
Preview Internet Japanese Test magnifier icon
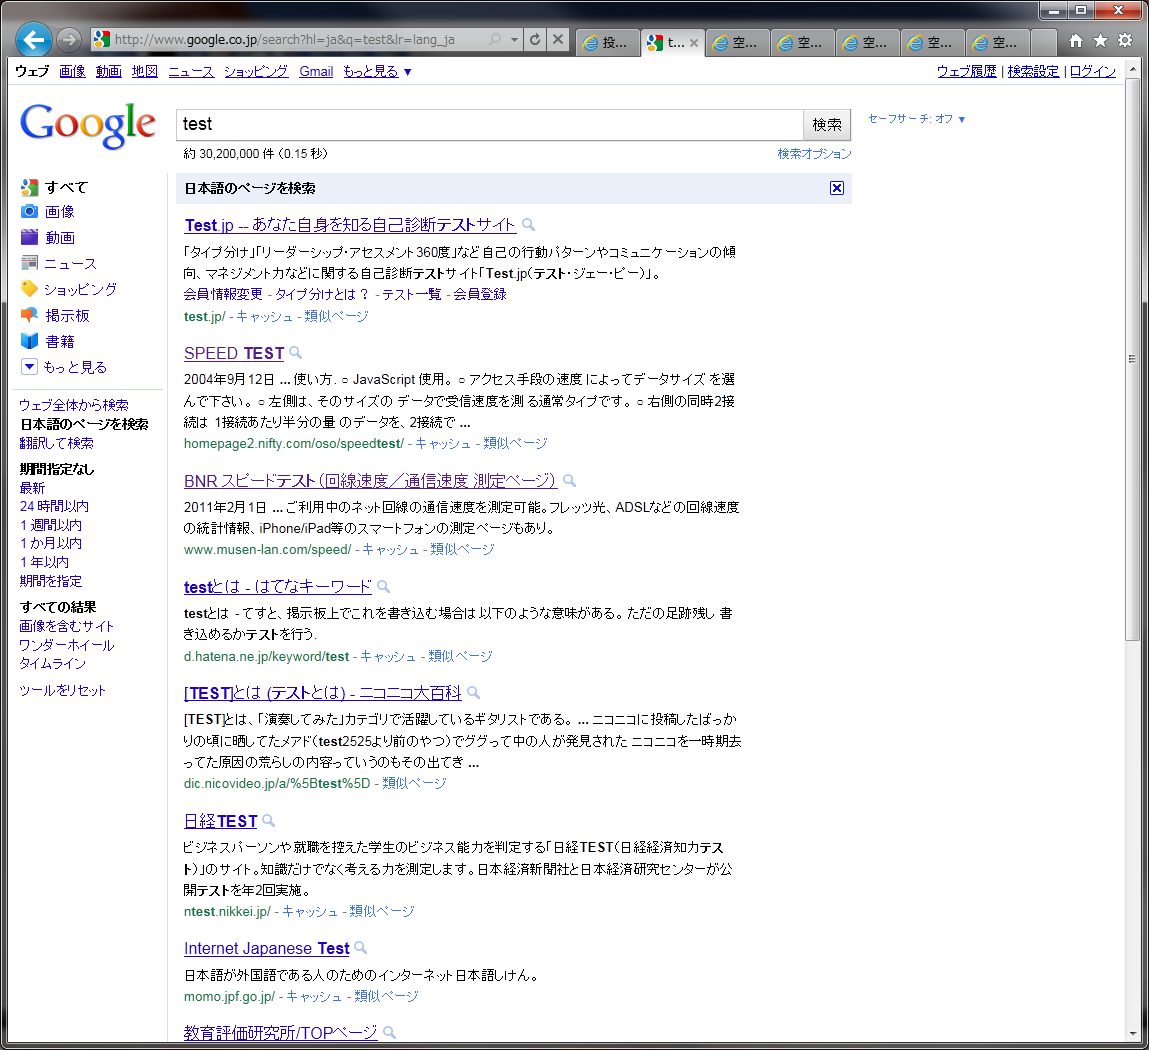(361, 948)
